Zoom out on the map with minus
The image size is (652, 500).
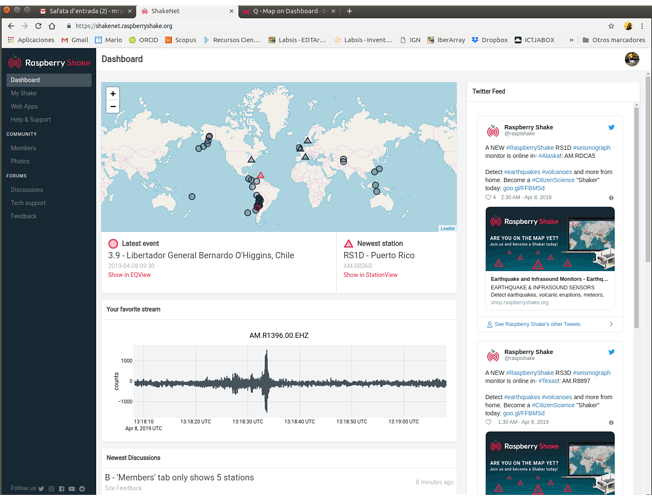click(x=113, y=106)
